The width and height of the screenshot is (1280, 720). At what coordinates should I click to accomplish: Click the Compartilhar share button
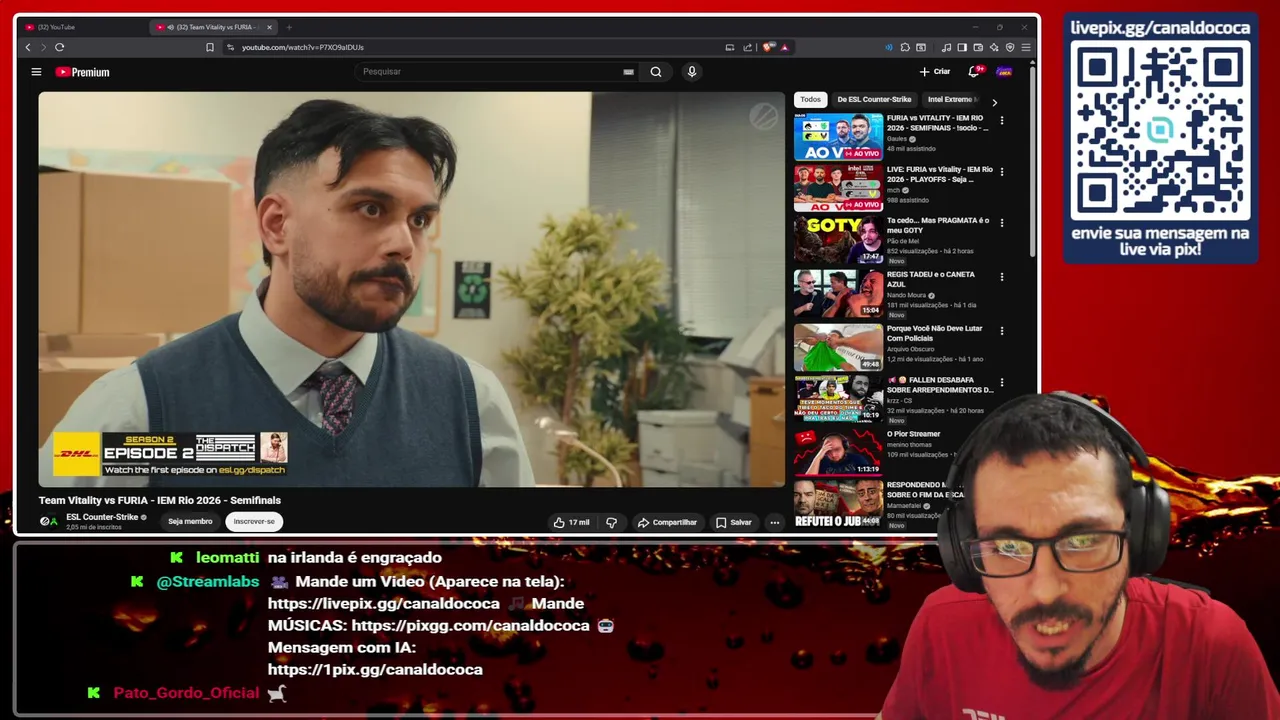pyautogui.click(x=667, y=522)
